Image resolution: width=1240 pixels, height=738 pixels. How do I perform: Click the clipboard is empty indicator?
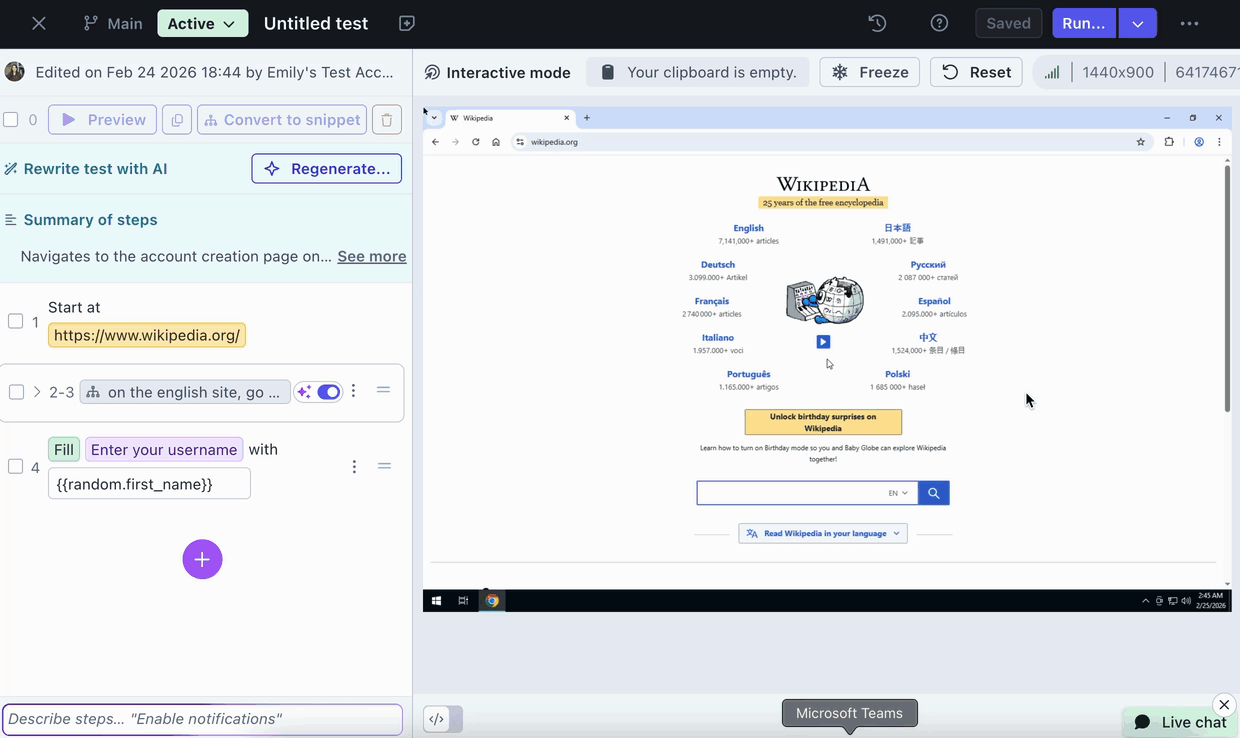pyautogui.click(x=698, y=73)
